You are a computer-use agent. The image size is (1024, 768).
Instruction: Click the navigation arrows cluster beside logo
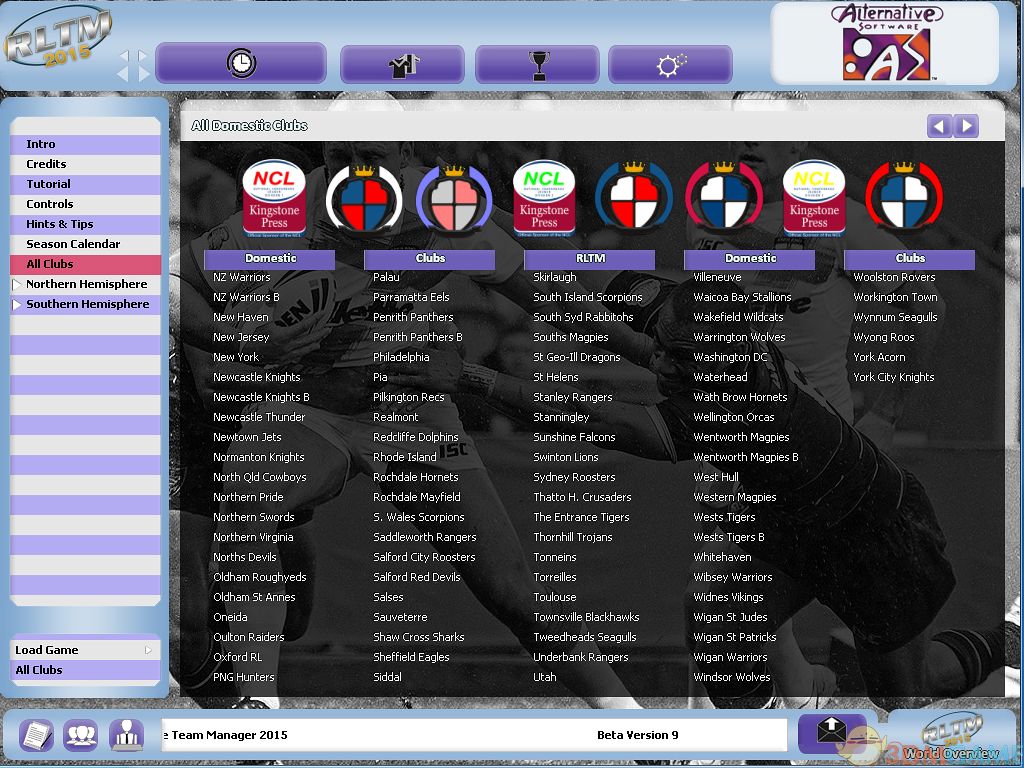134,65
